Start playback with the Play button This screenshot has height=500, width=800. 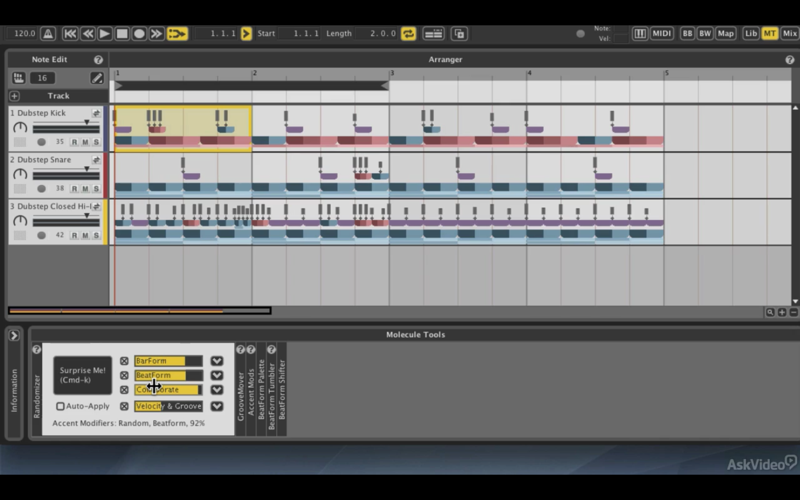click(x=105, y=34)
